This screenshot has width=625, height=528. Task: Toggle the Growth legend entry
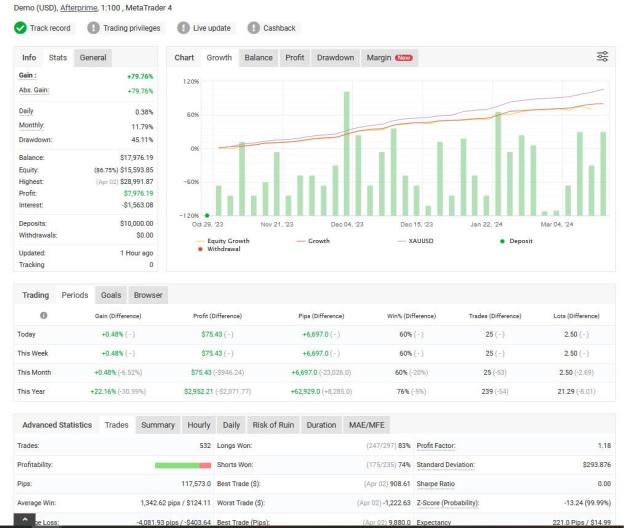click(x=313, y=241)
